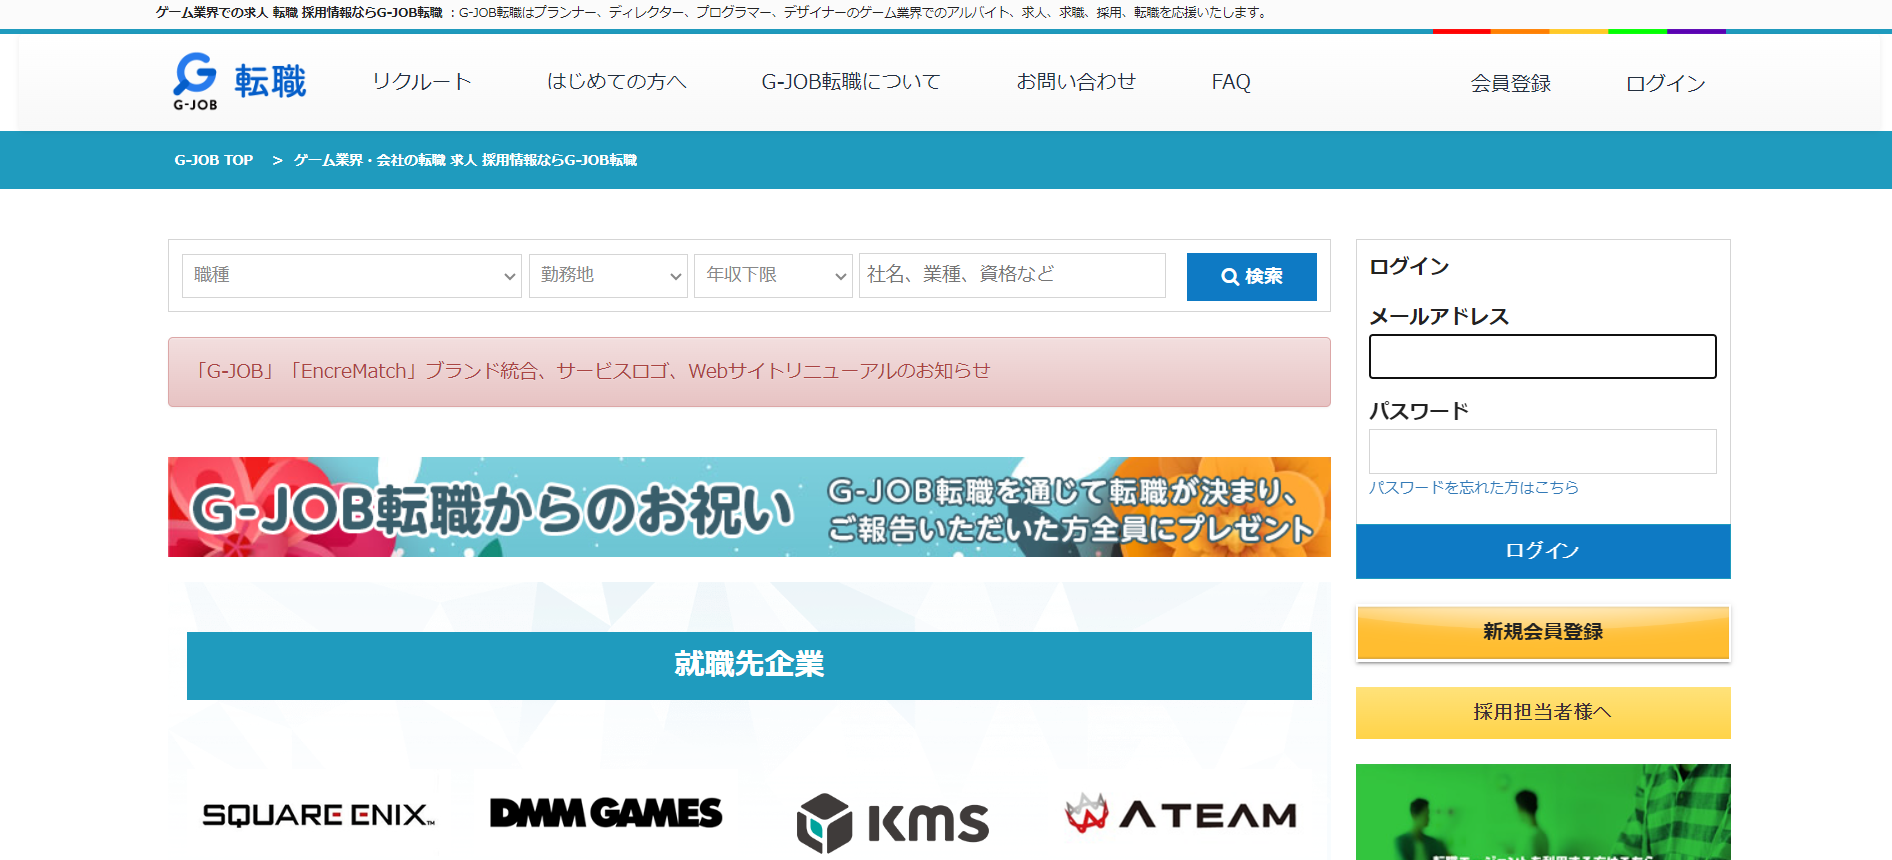This screenshot has width=1892, height=860.
Task: Click the ATEAM company logo
Action: (x=1180, y=815)
